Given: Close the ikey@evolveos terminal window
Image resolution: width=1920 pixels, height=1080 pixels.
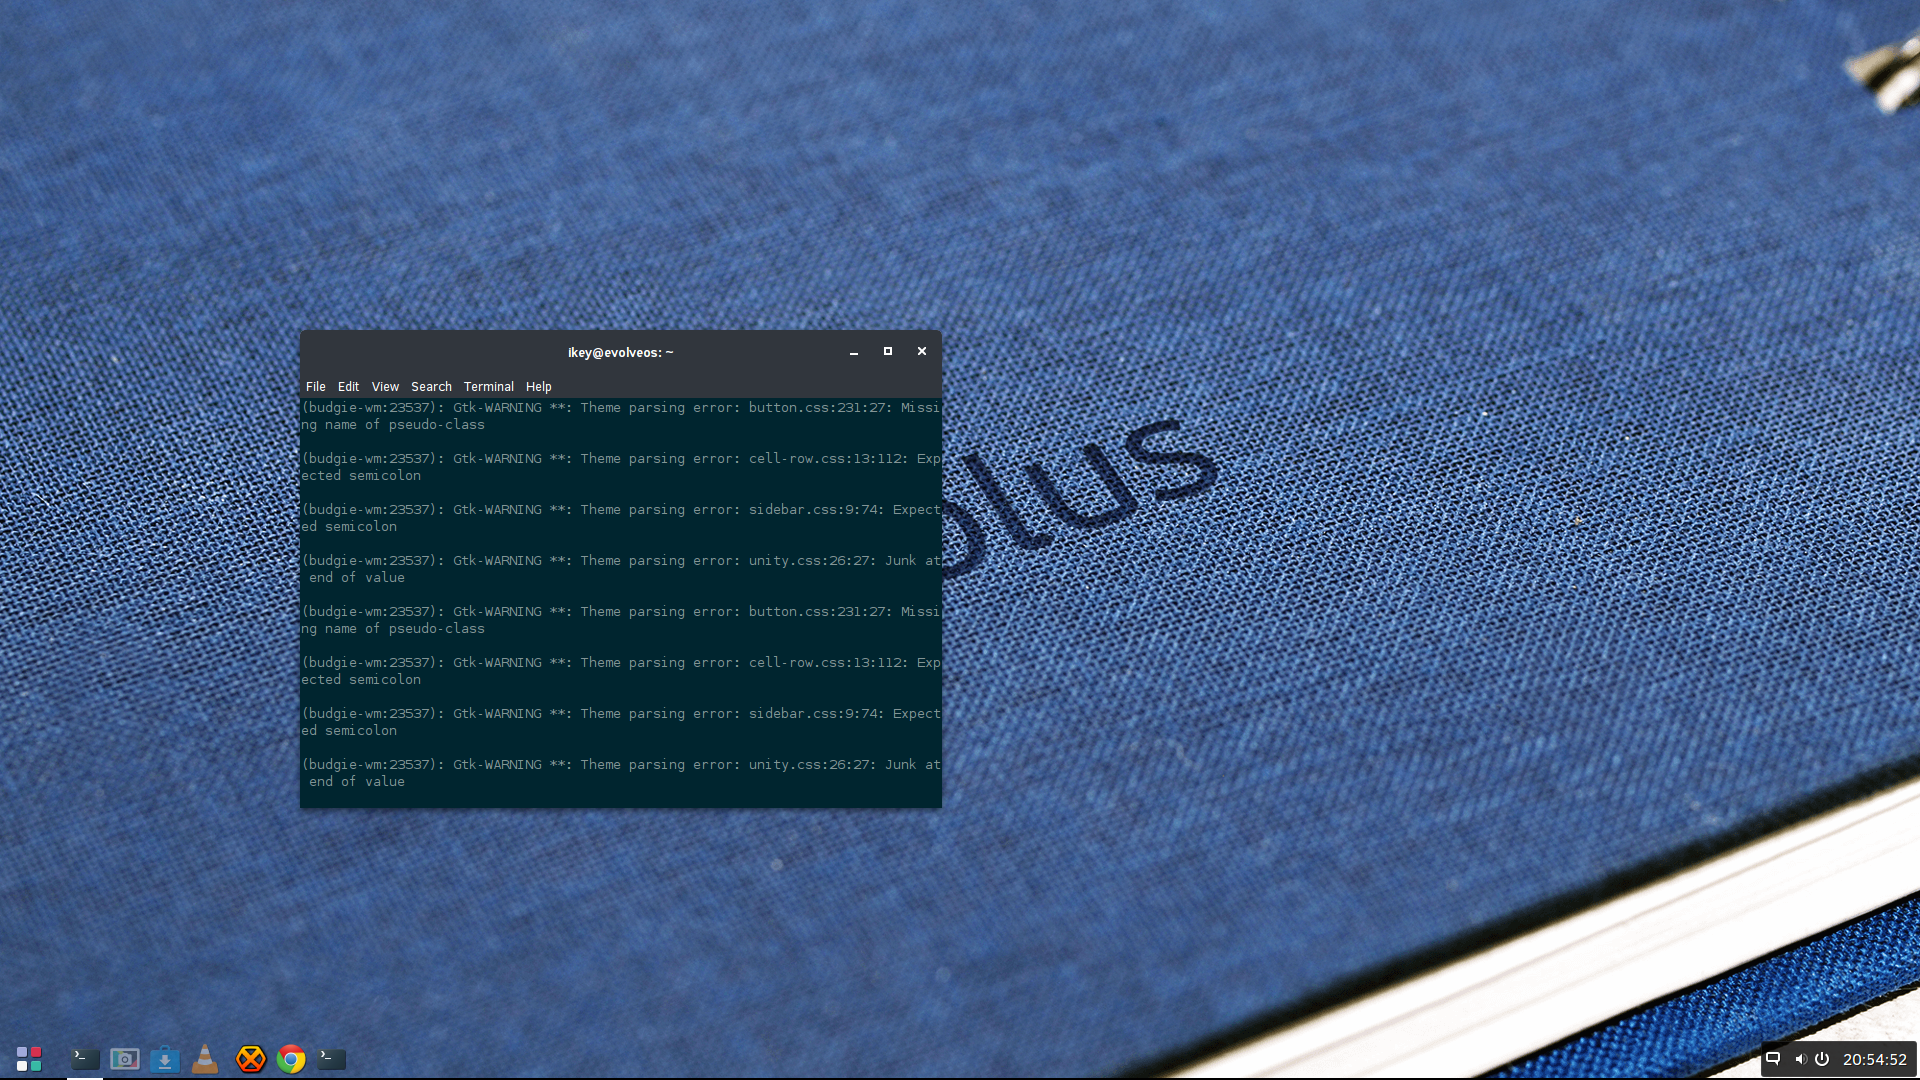Looking at the screenshot, I should [x=922, y=351].
